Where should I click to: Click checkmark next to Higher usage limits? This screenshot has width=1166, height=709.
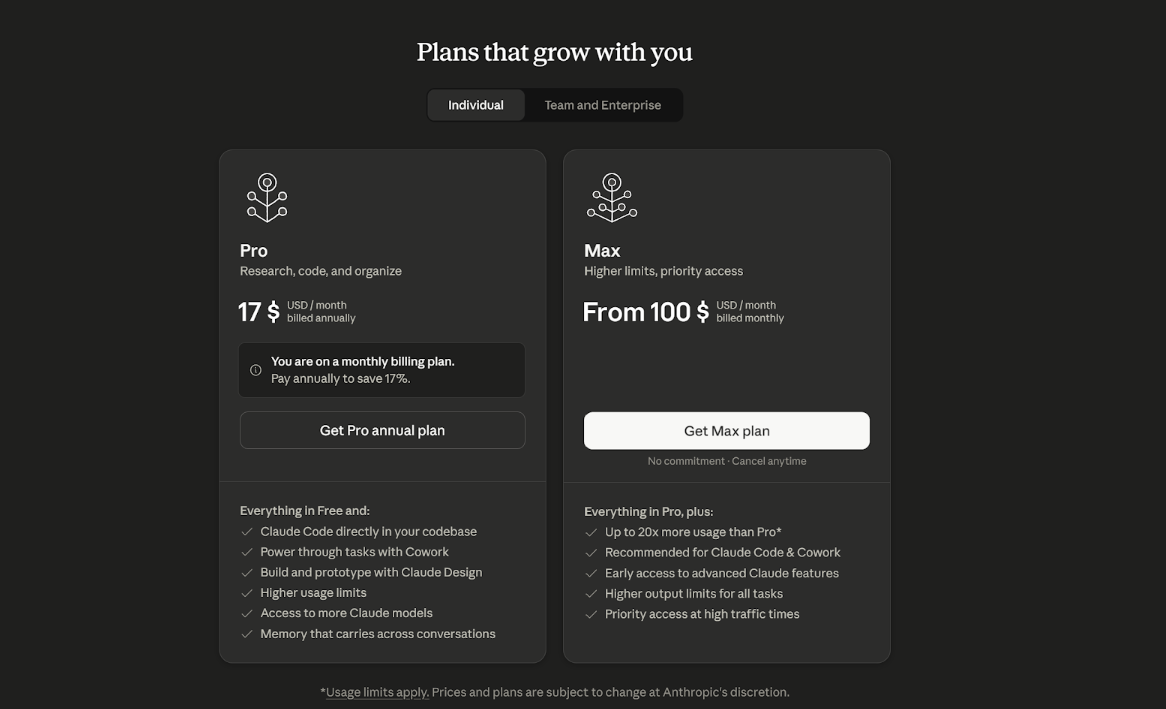pos(247,593)
